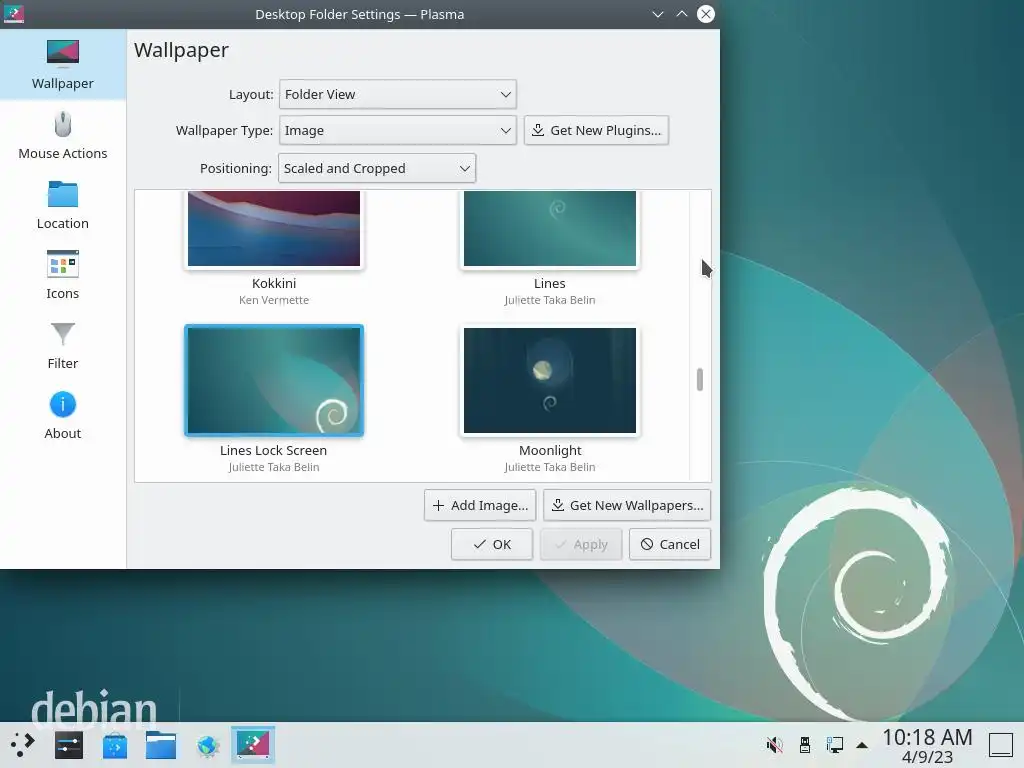Open the network connections tray icon
Screen dimensions: 1024x768
tap(834, 744)
